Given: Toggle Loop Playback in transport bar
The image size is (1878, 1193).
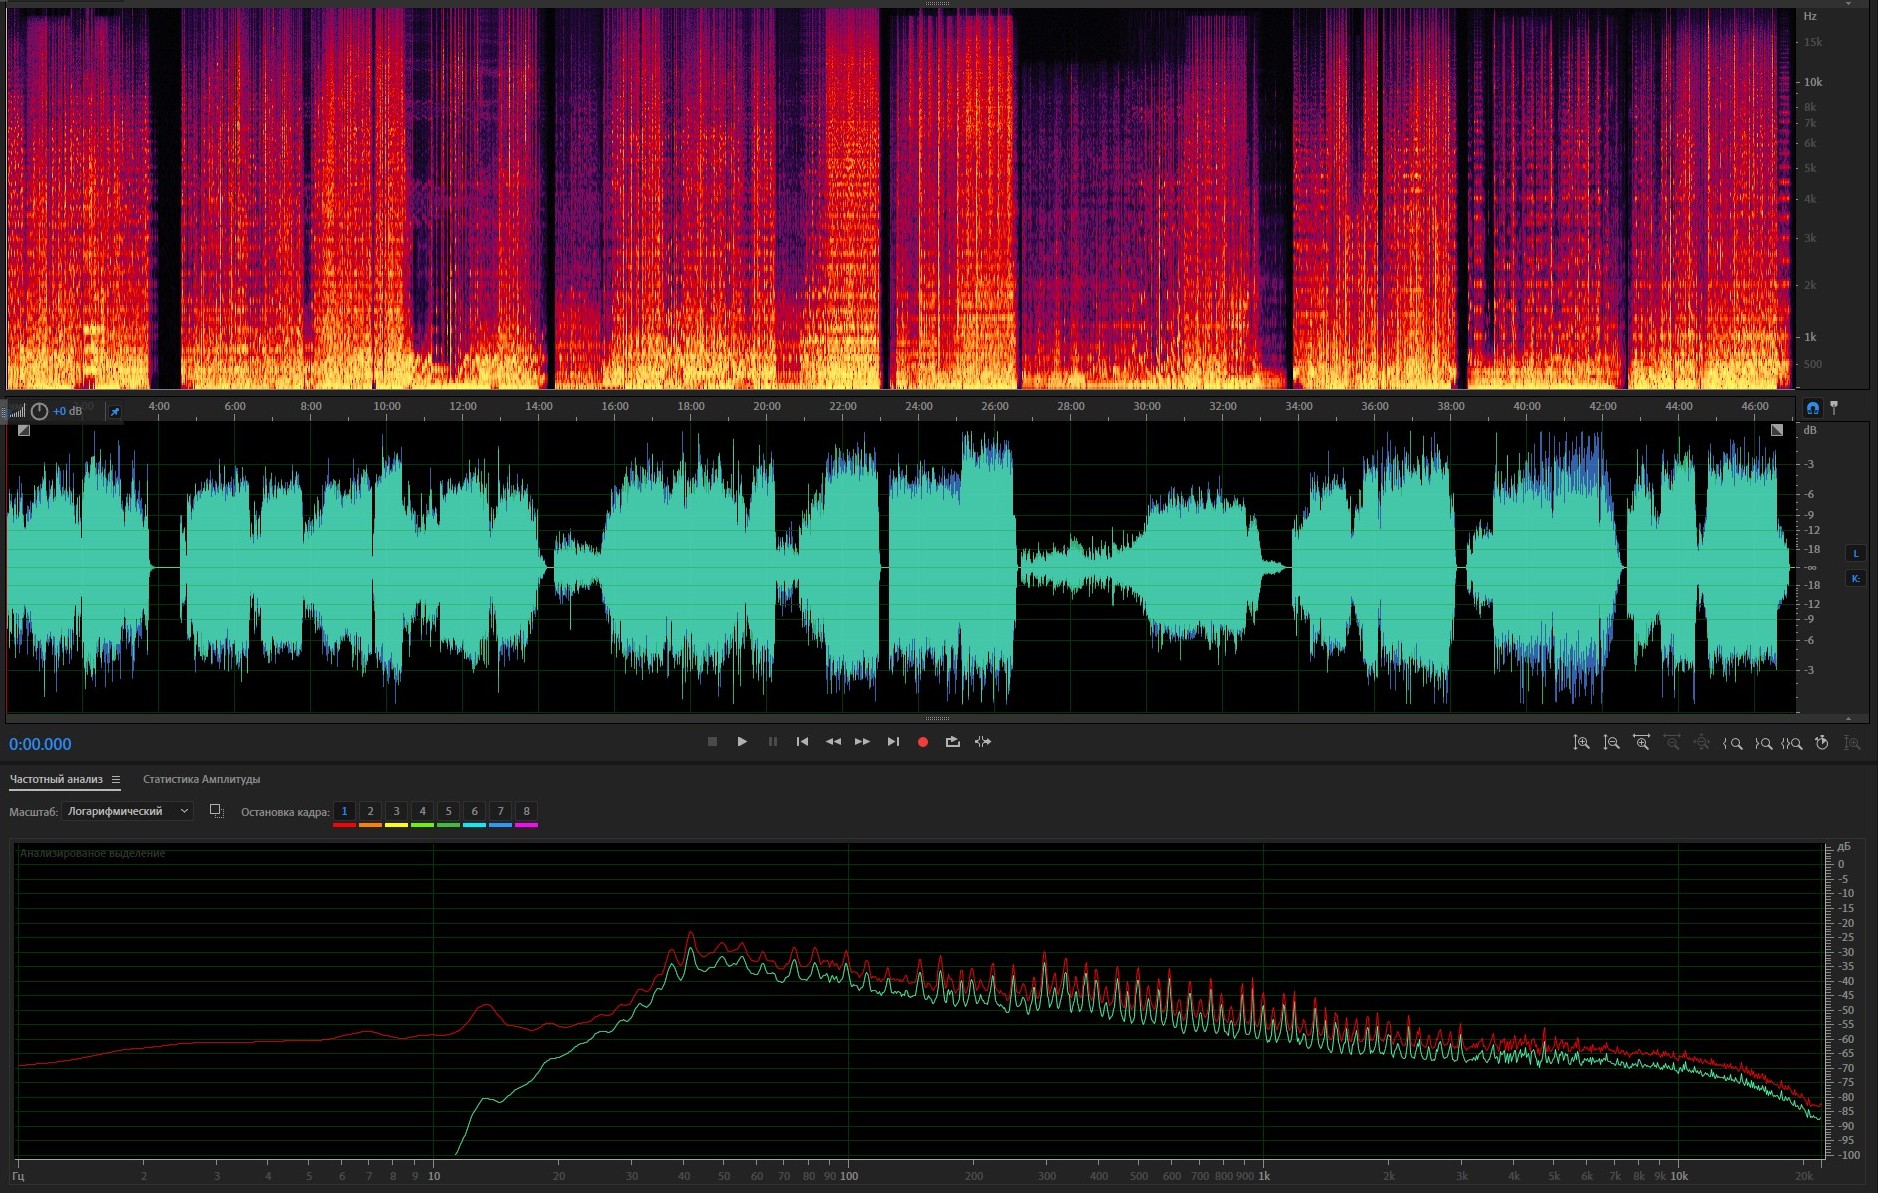Looking at the screenshot, I should 952,742.
